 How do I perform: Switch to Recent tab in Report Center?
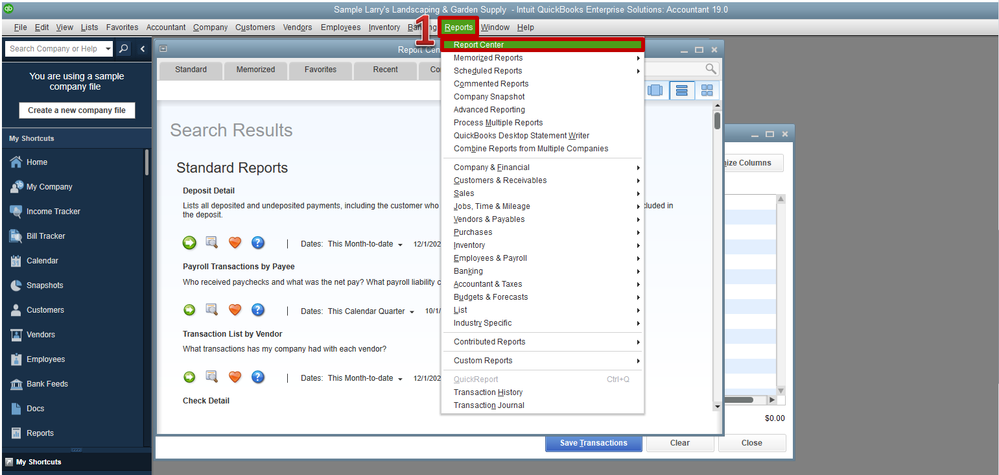(x=385, y=69)
